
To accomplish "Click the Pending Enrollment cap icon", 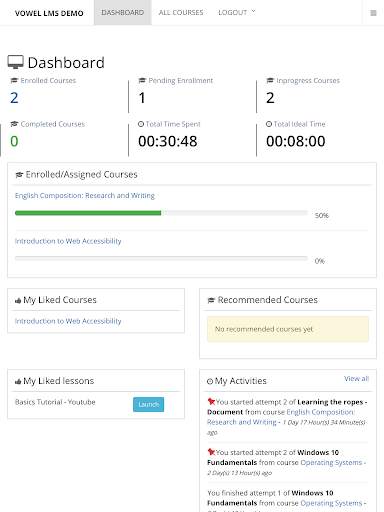I will coord(142,81).
